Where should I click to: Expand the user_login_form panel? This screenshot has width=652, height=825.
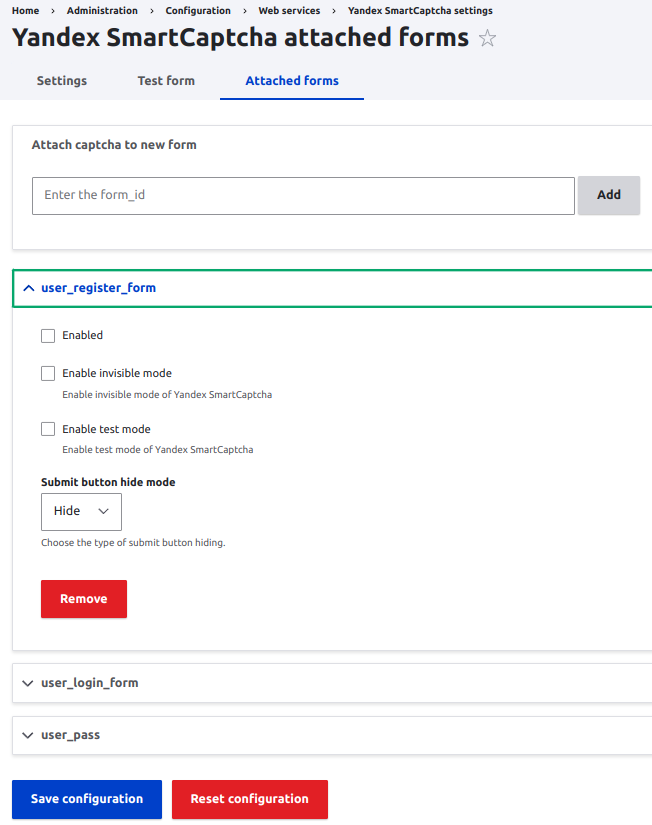coord(90,683)
